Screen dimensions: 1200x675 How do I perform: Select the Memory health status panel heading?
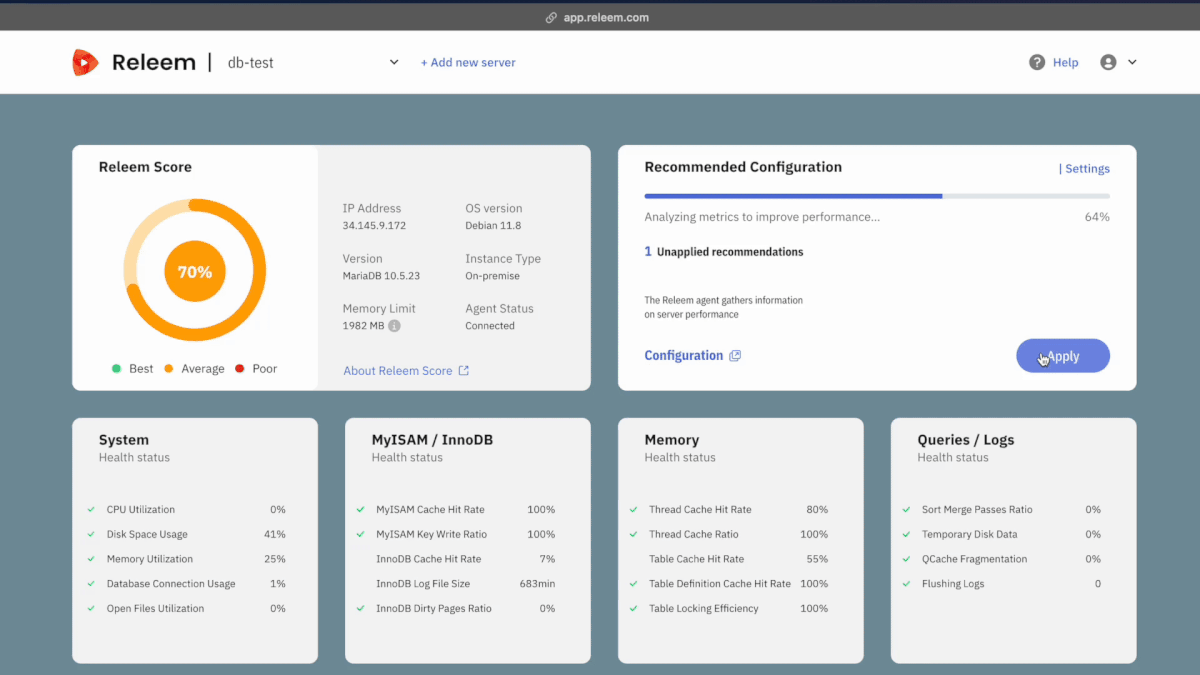pyautogui.click(x=671, y=439)
